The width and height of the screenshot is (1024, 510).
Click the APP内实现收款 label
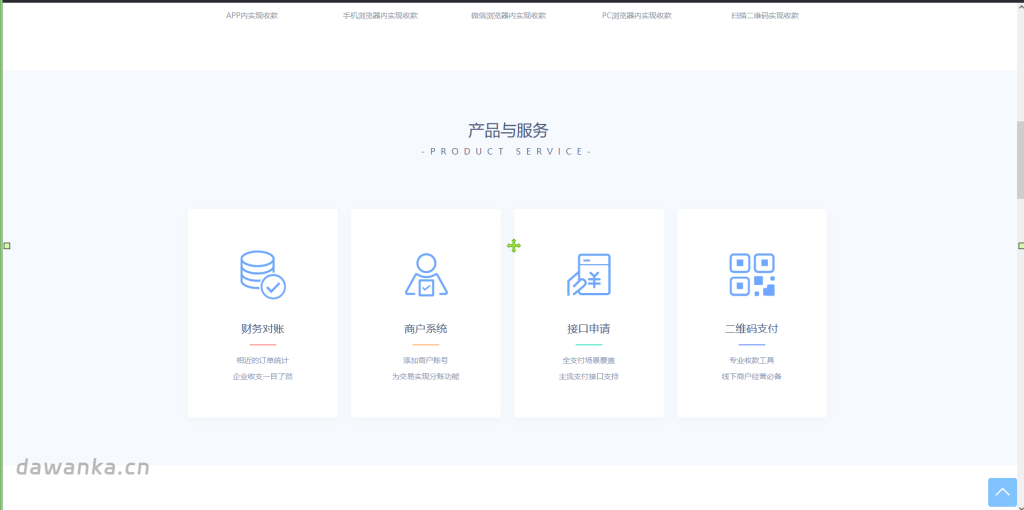pyautogui.click(x=251, y=16)
